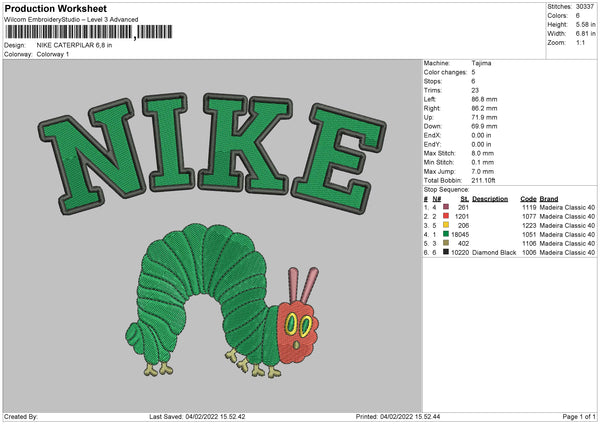Screen dimensions: 600x424
Task: Click the yellow swatch for code 1223
Action: [x=446, y=225]
